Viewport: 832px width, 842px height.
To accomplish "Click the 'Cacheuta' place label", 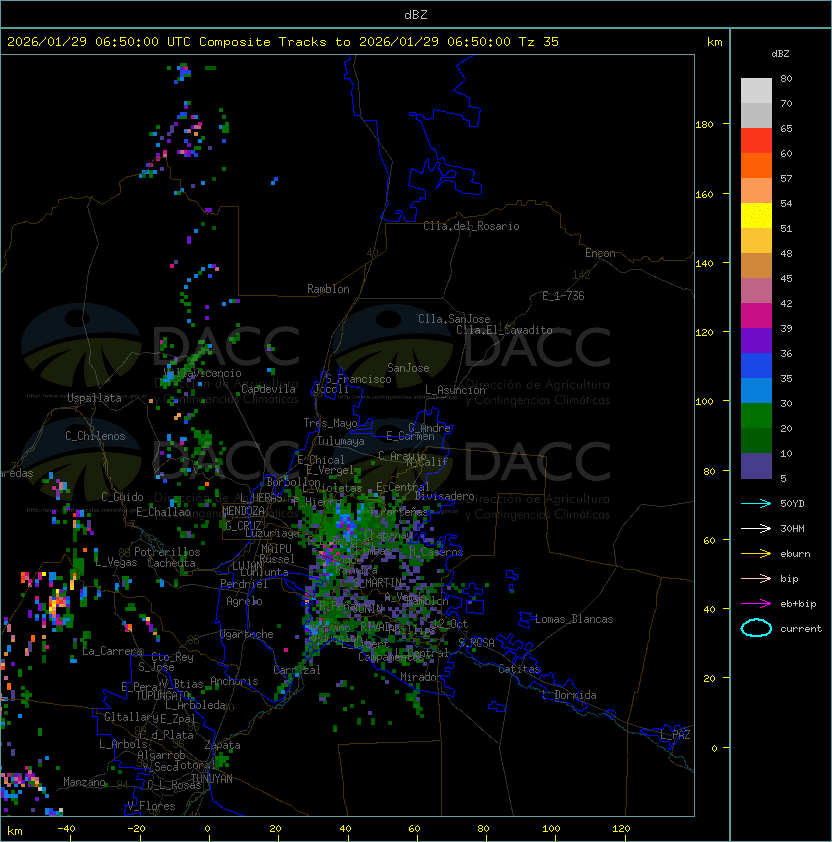I will click(171, 563).
